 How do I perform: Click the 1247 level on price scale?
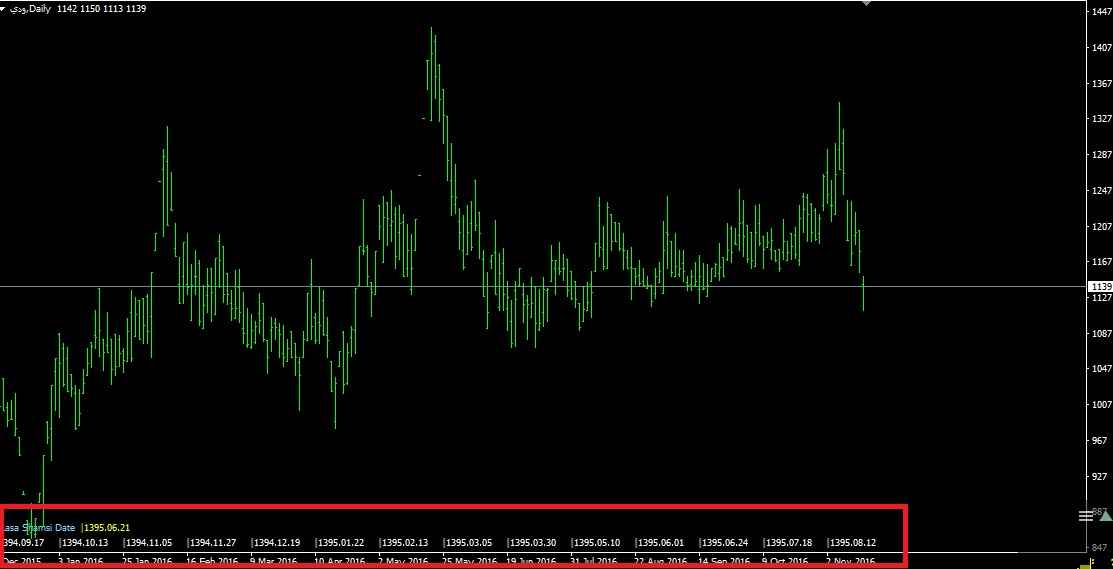click(x=1101, y=190)
